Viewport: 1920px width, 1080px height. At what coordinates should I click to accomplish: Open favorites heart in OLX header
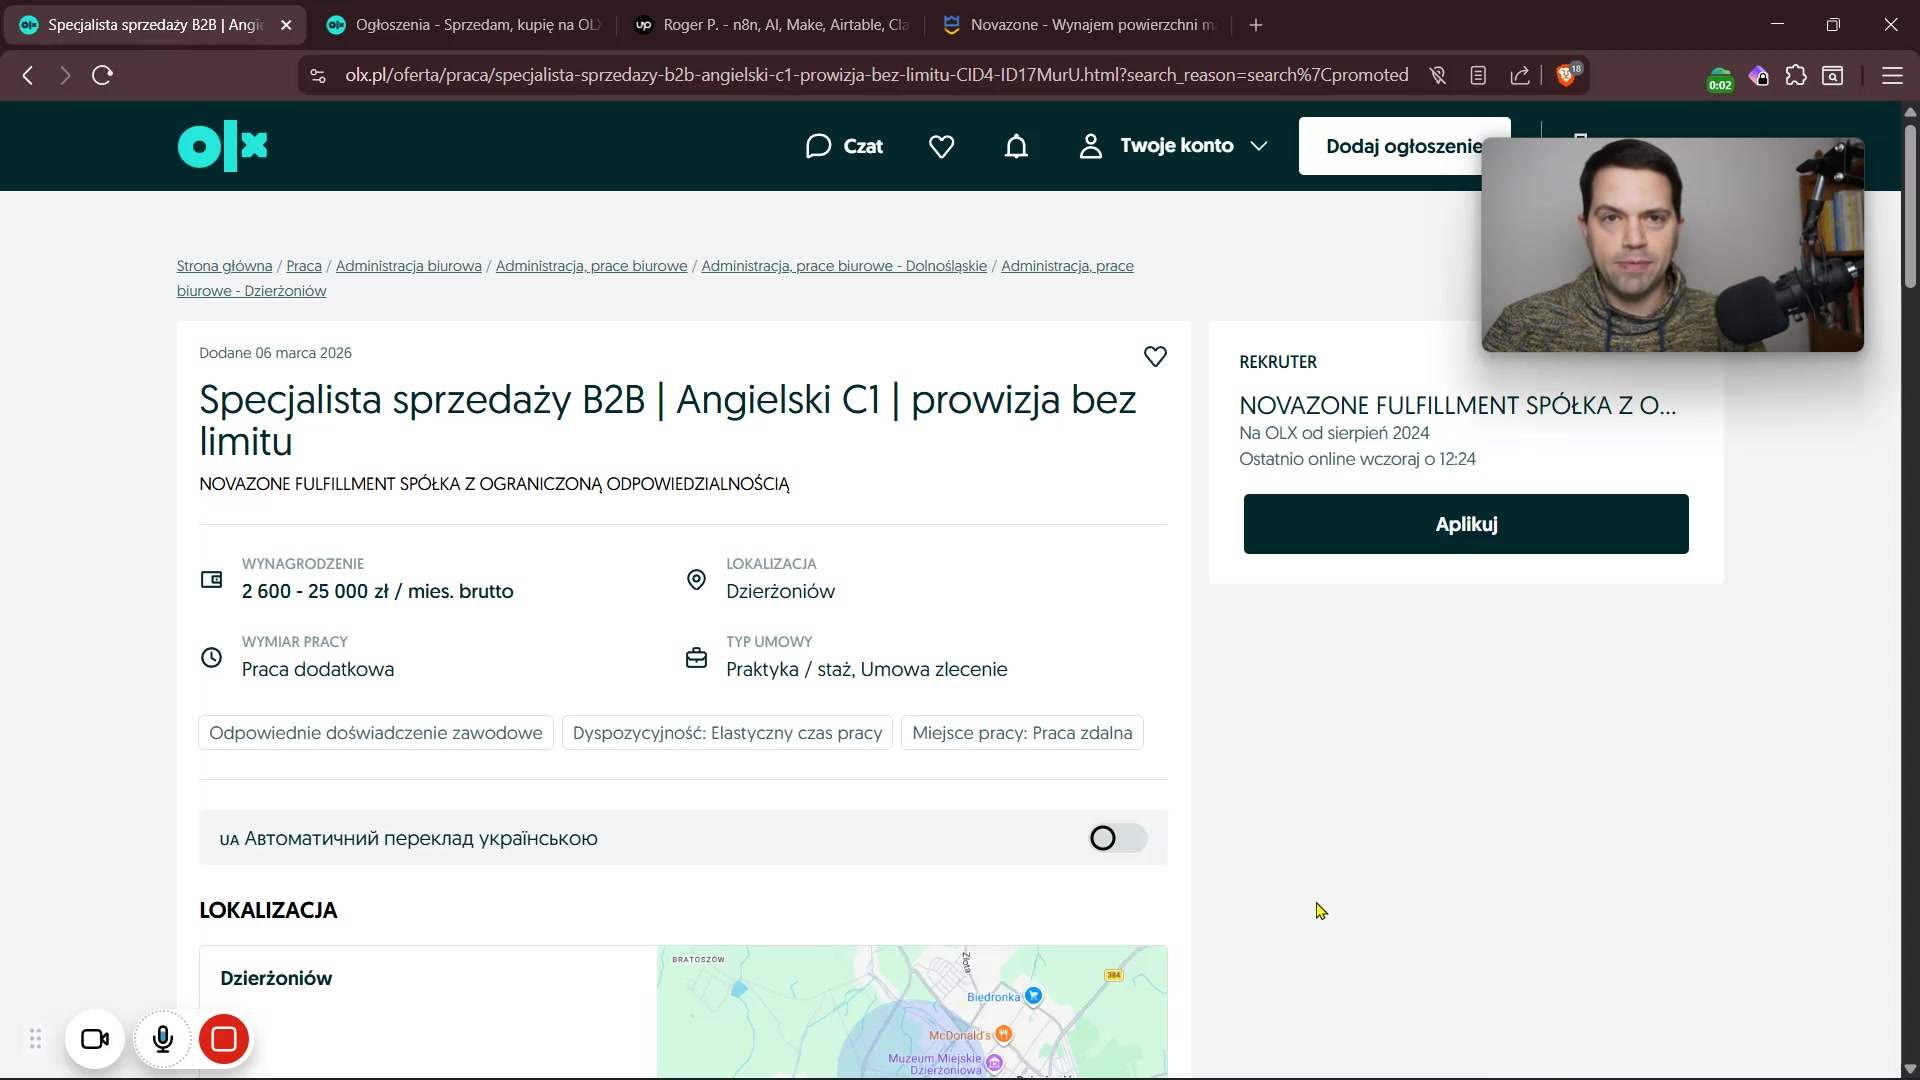pyautogui.click(x=941, y=147)
